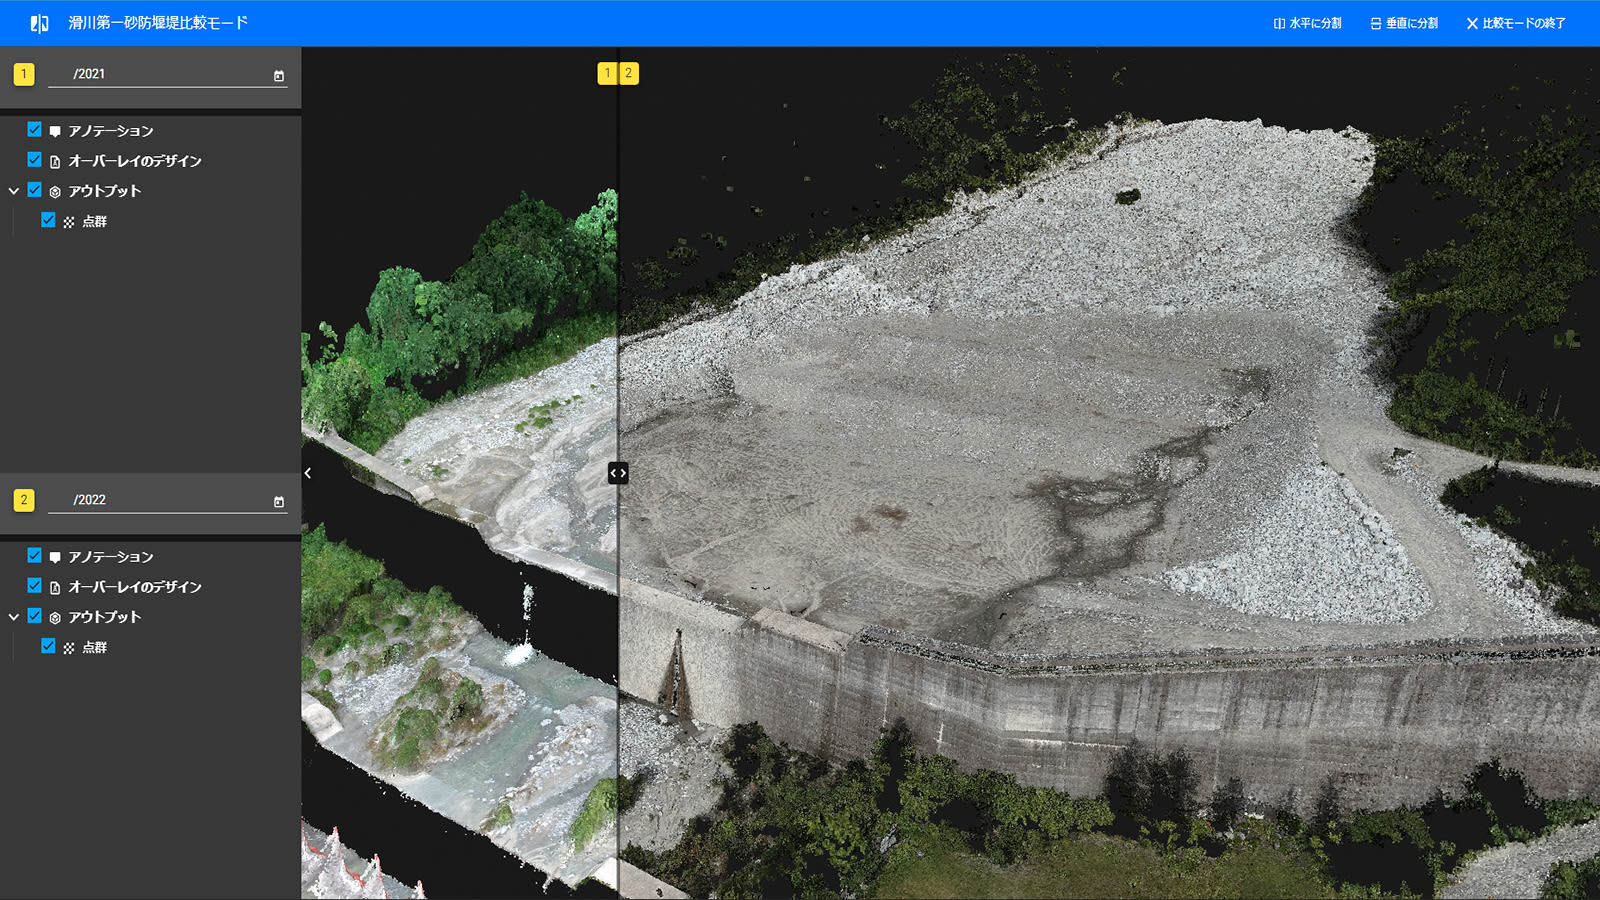Image resolution: width=1600 pixels, height=900 pixels.
Task: Disable the 点群 checkbox in 2022 panel
Action: coord(47,647)
